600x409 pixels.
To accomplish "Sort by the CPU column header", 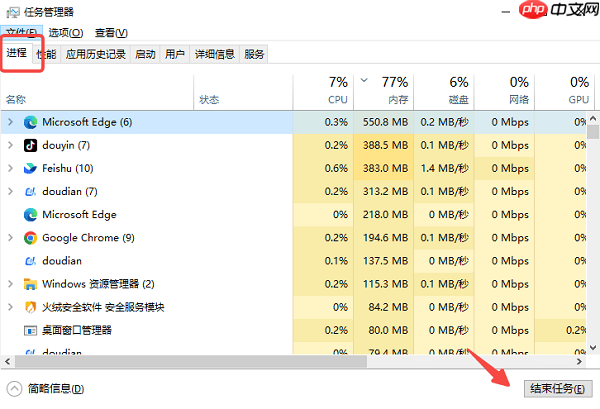I will 323,91.
